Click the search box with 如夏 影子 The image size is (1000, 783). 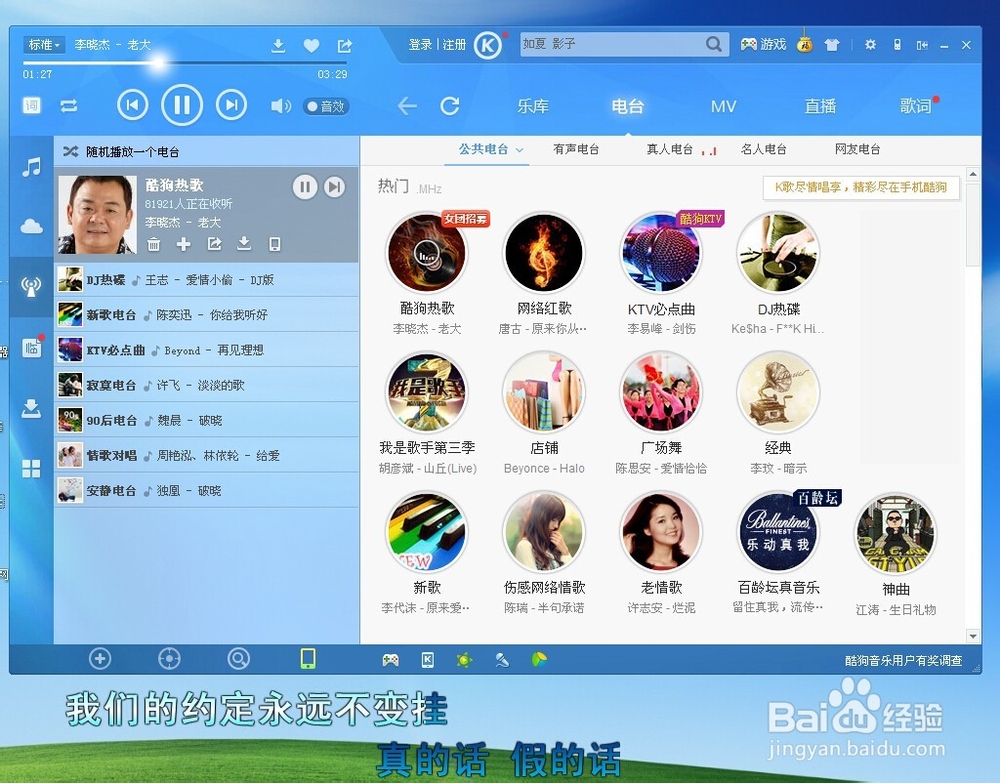[612, 44]
